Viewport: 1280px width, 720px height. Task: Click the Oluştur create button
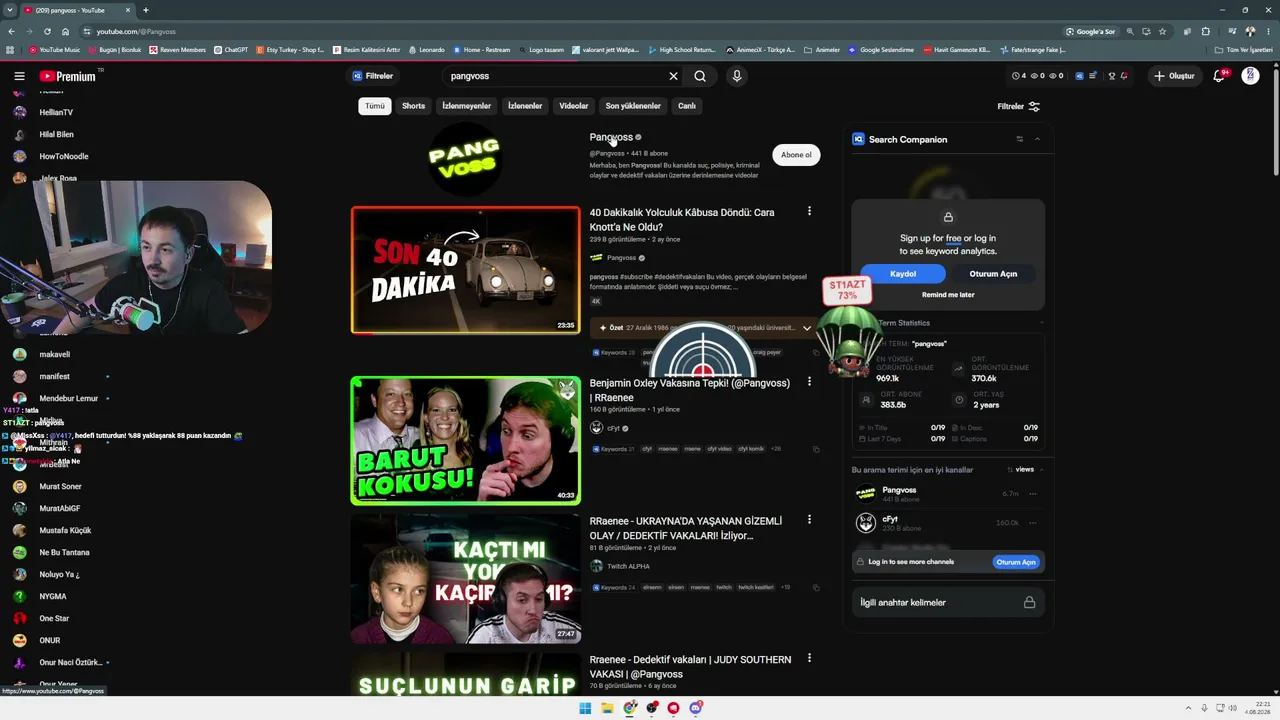(1174, 76)
